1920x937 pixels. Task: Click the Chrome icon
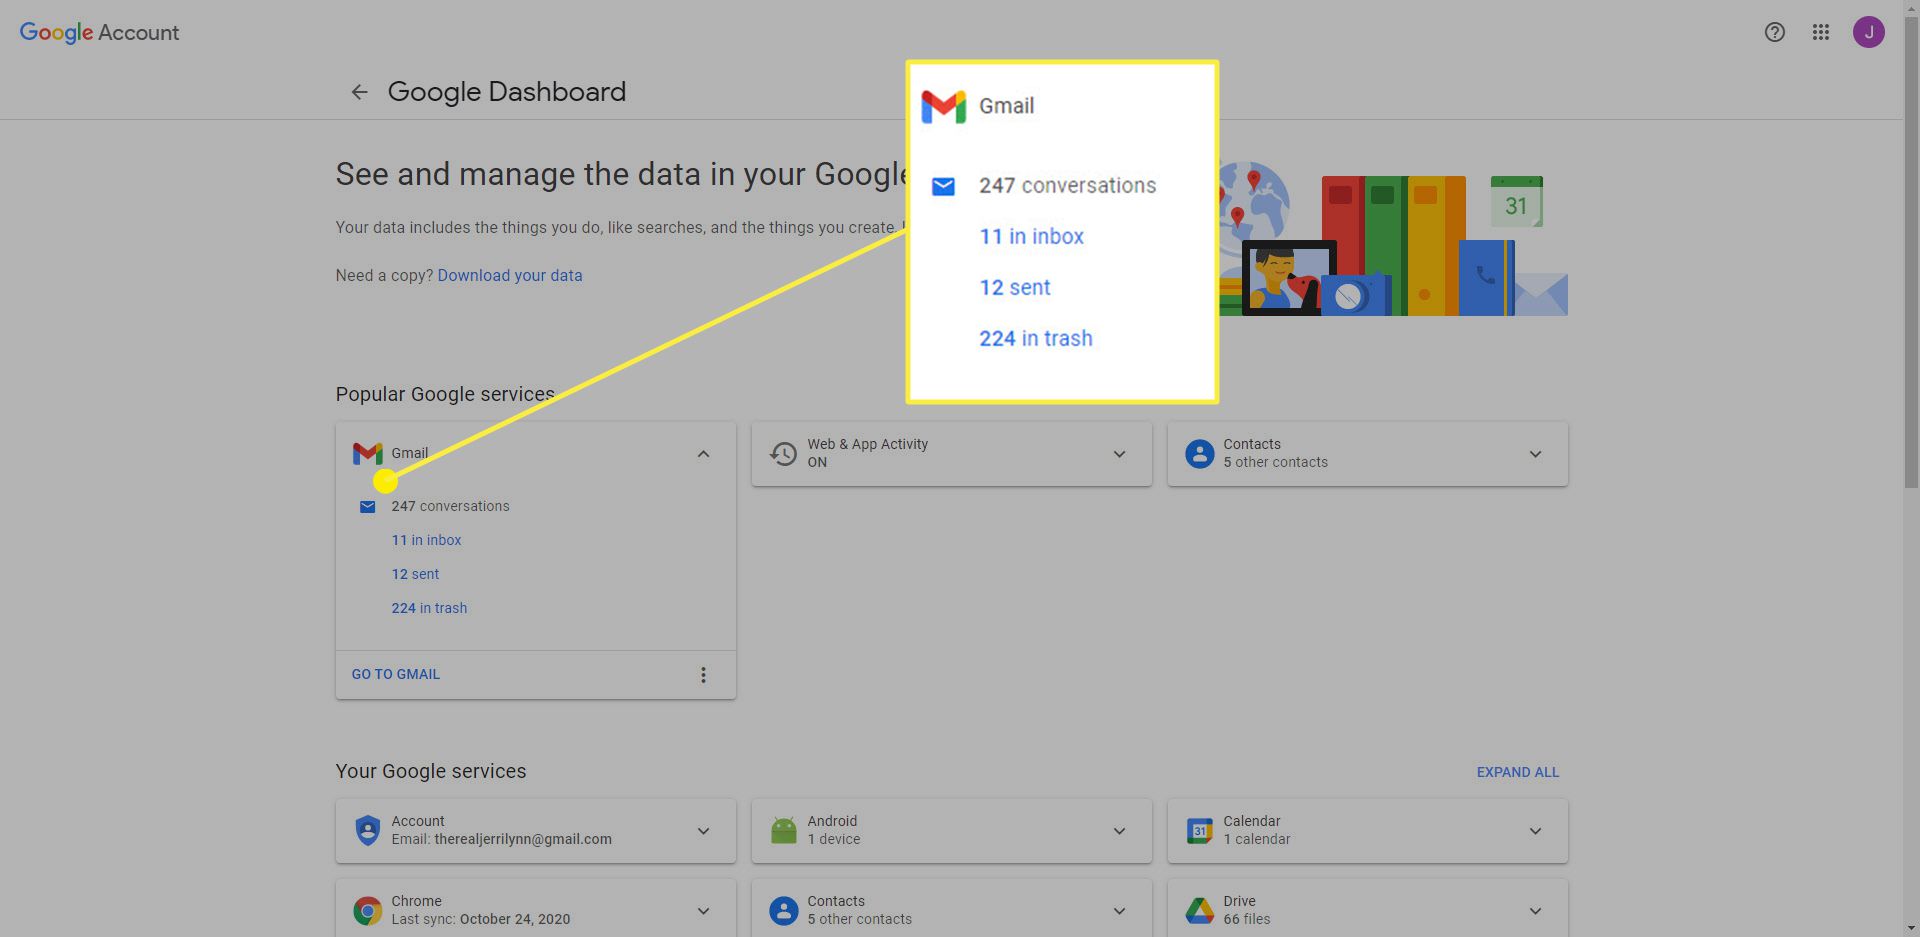pos(367,911)
